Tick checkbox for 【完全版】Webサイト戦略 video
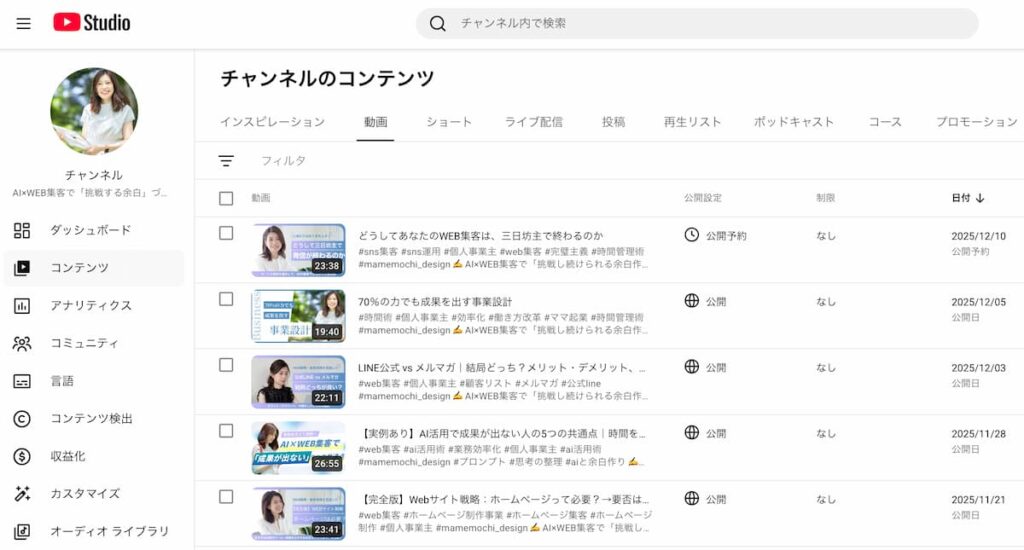Screen dimensions: 1024x550 click(x=226, y=497)
